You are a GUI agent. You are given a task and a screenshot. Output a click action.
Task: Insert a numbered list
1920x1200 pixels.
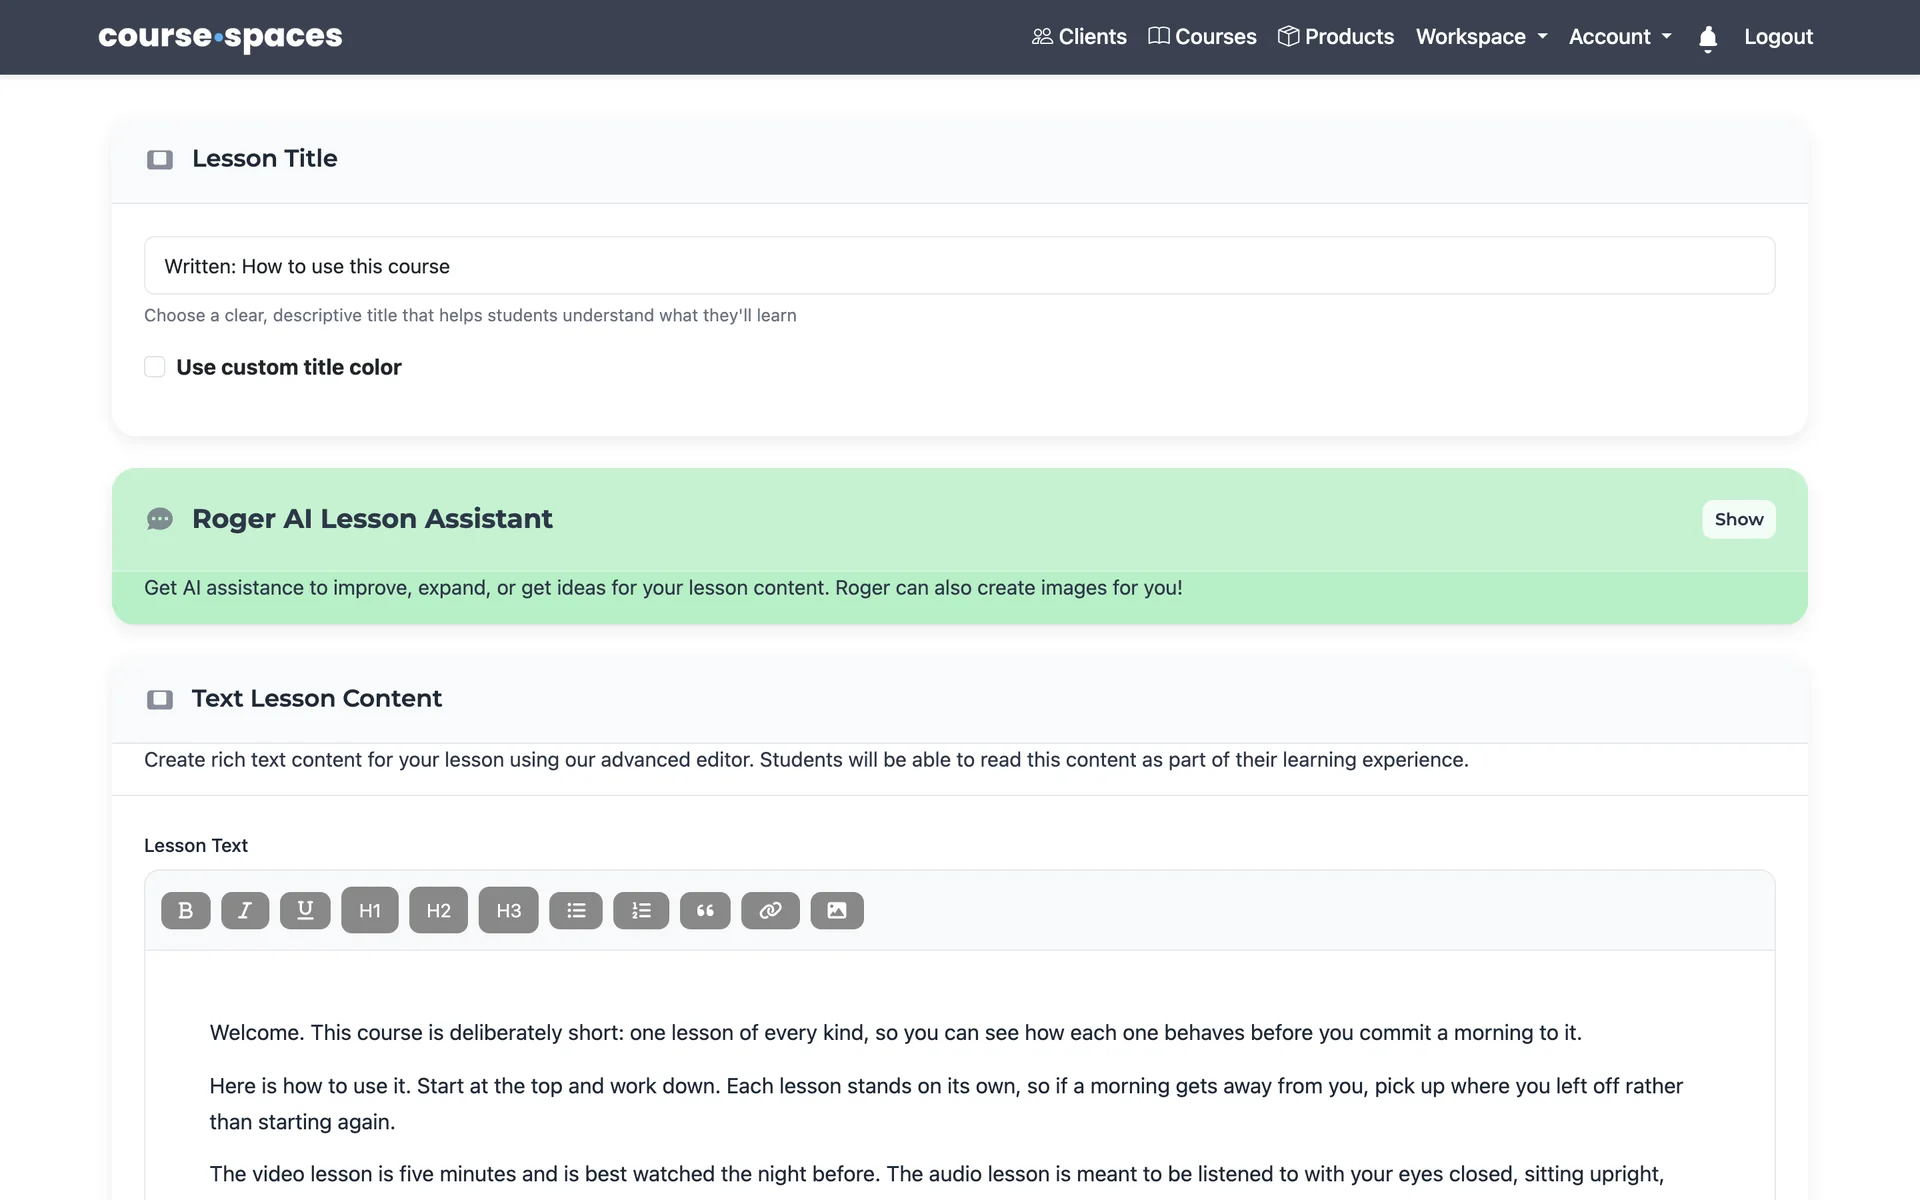(641, 910)
